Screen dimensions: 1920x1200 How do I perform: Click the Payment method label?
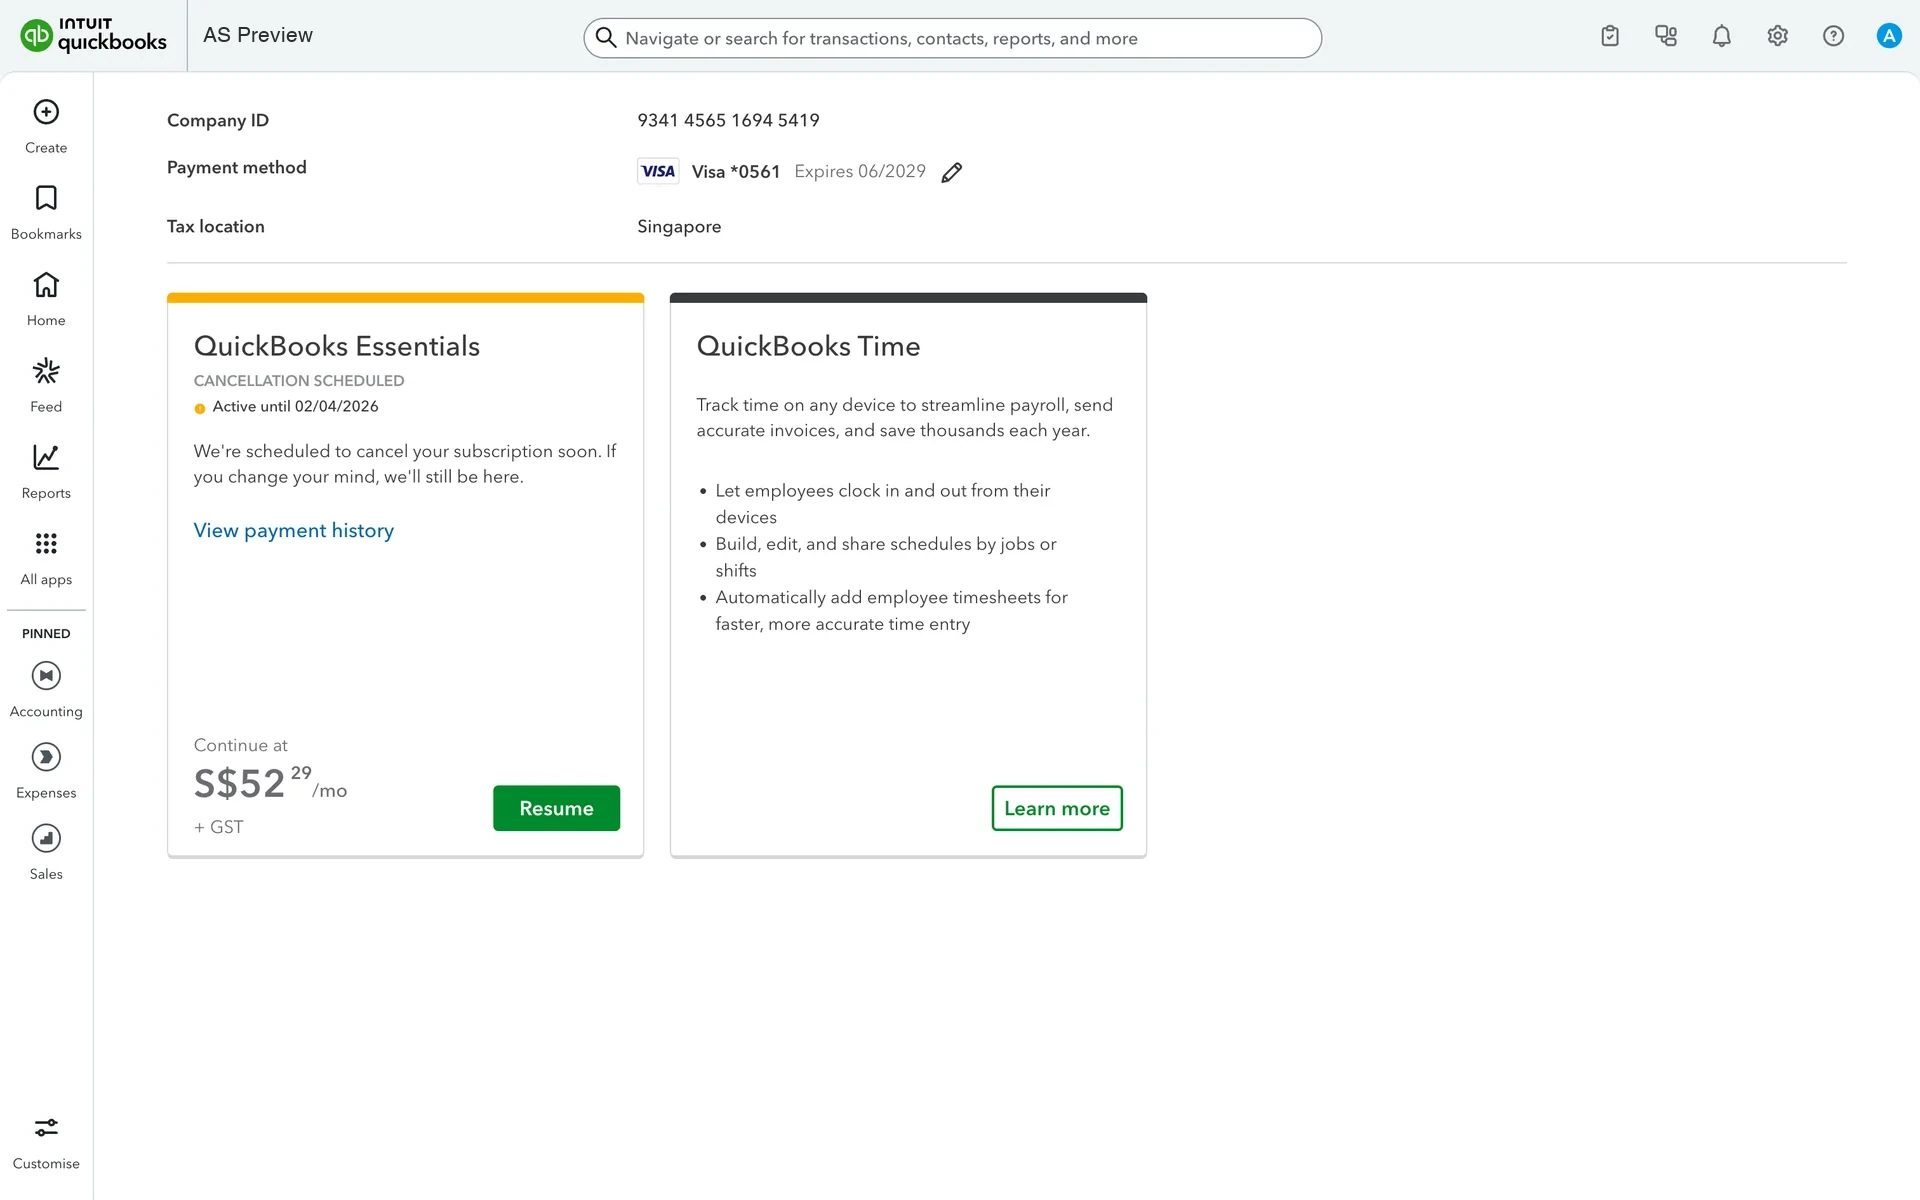[x=237, y=168]
